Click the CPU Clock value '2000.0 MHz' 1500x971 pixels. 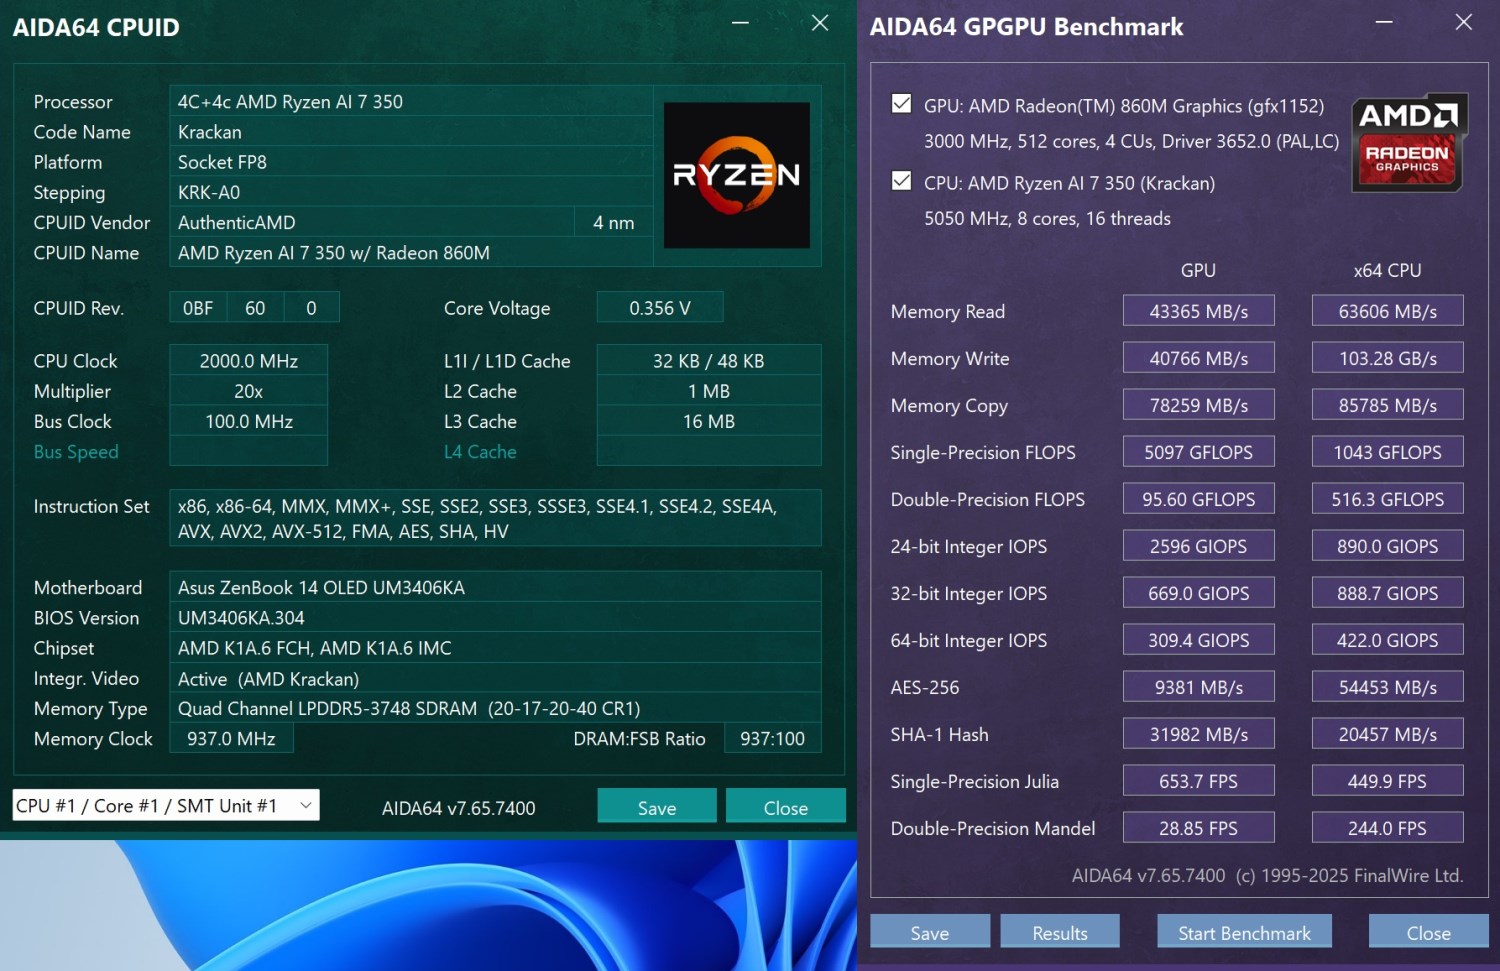point(249,361)
